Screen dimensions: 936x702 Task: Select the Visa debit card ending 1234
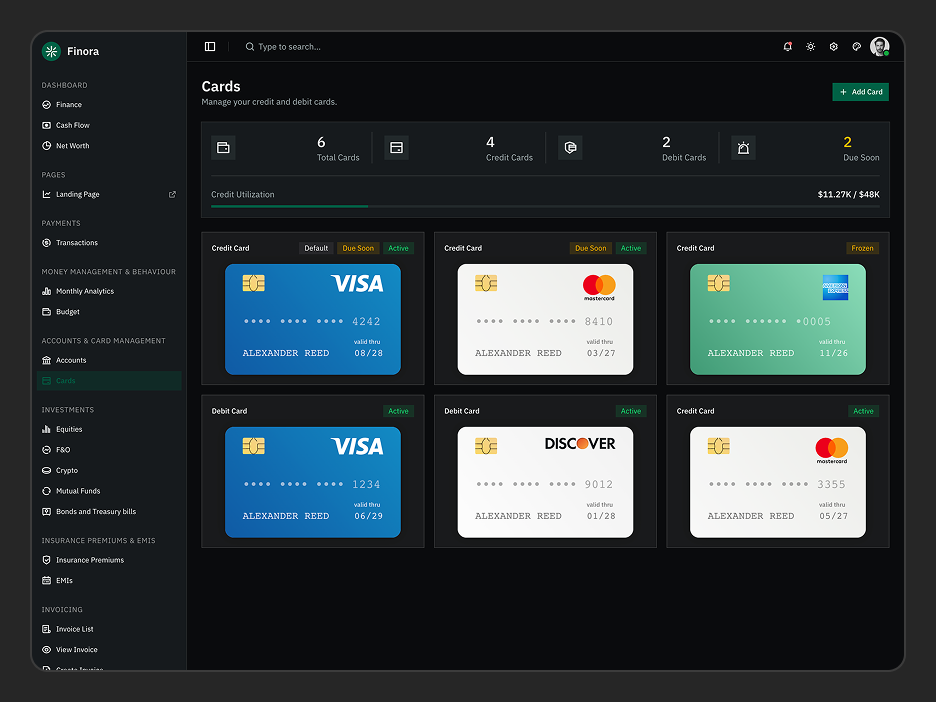pos(313,482)
